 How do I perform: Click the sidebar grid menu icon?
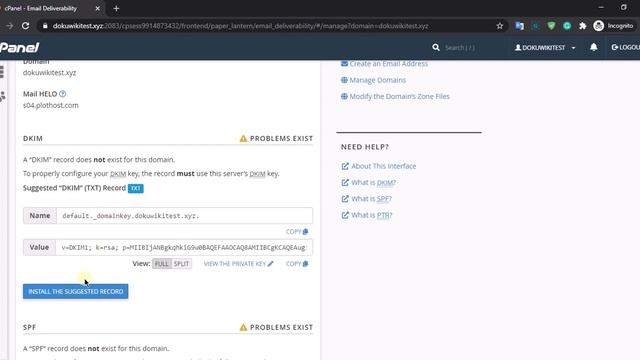(2, 71)
